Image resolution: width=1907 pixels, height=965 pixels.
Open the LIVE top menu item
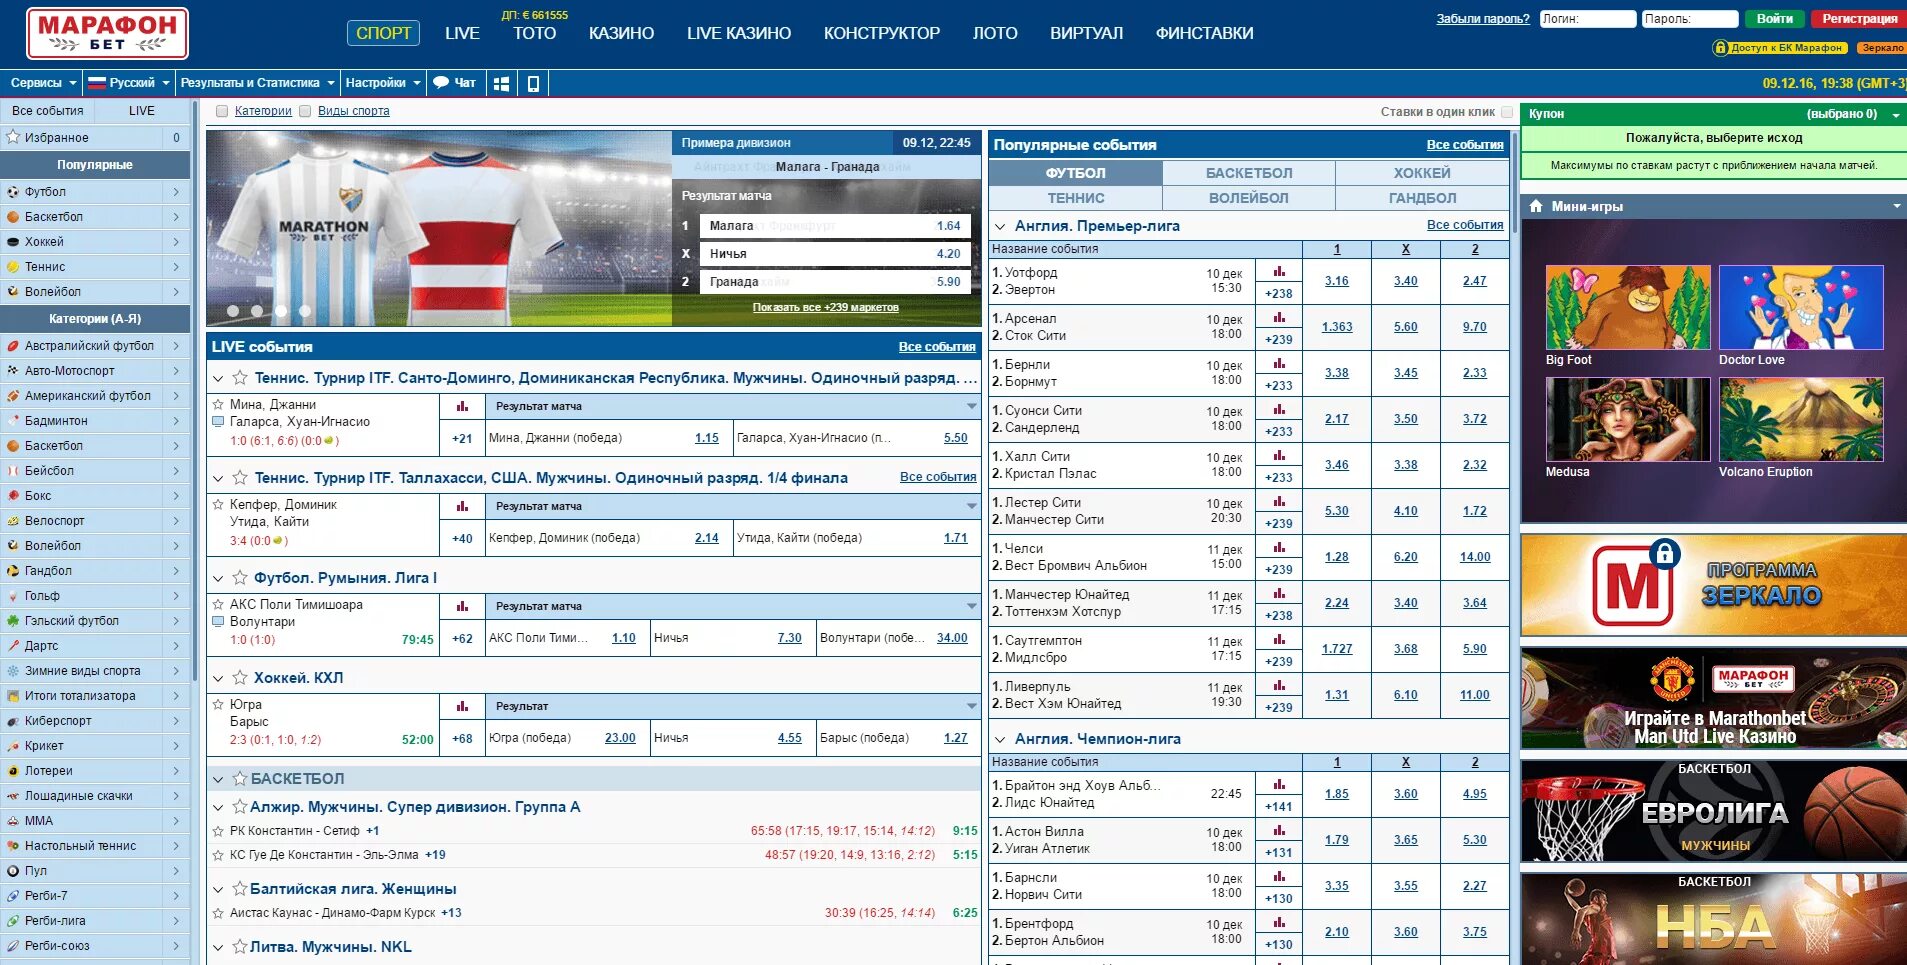pos(462,33)
